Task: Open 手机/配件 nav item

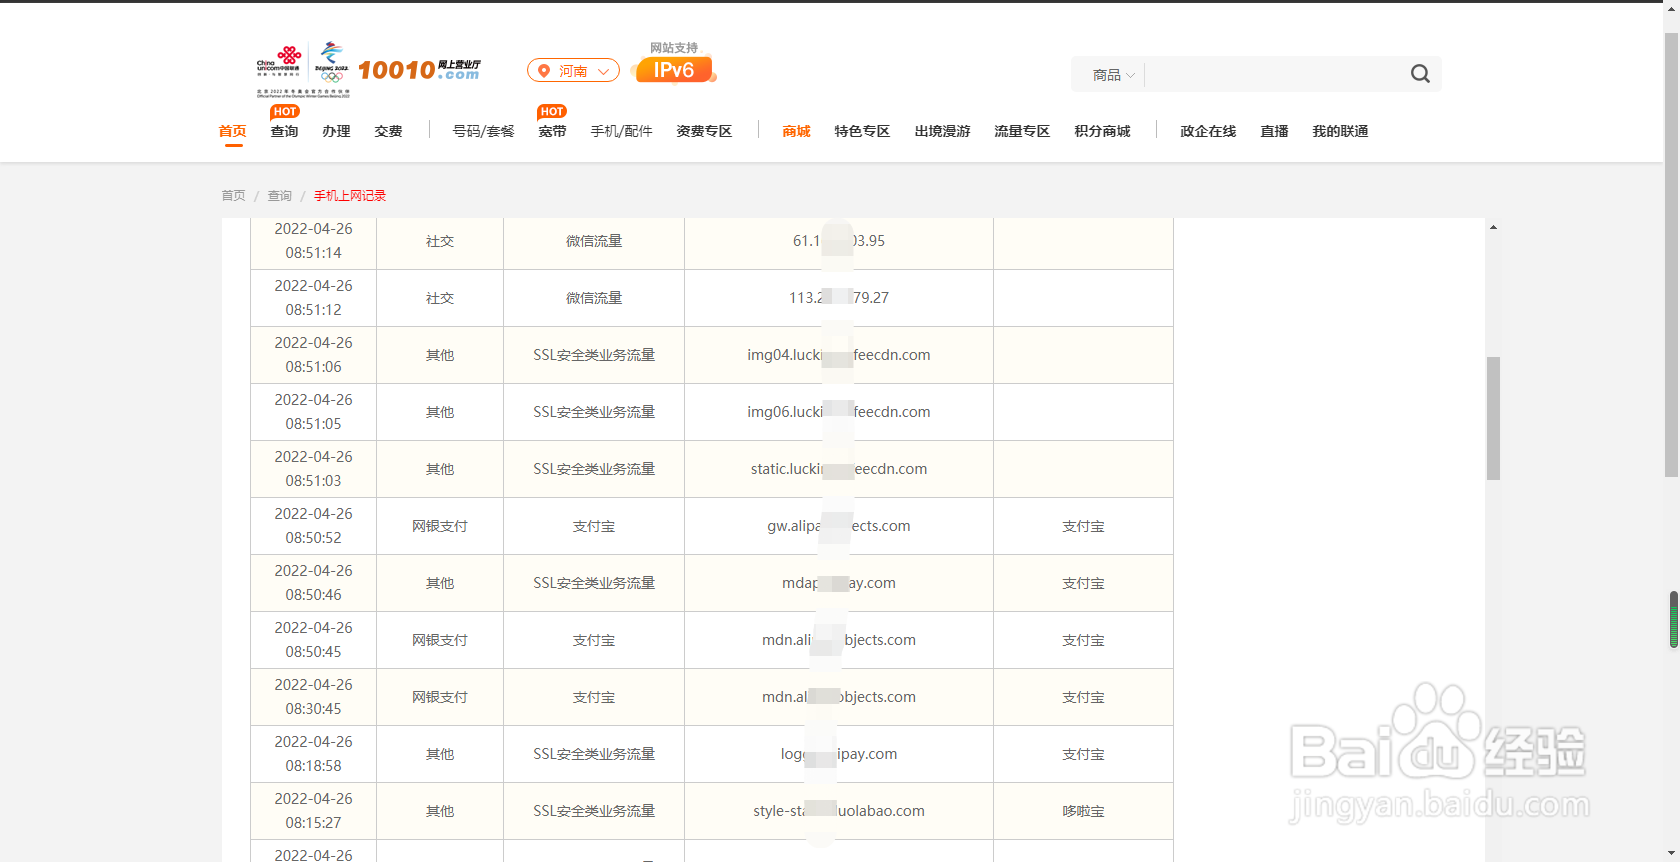Action: [x=621, y=131]
